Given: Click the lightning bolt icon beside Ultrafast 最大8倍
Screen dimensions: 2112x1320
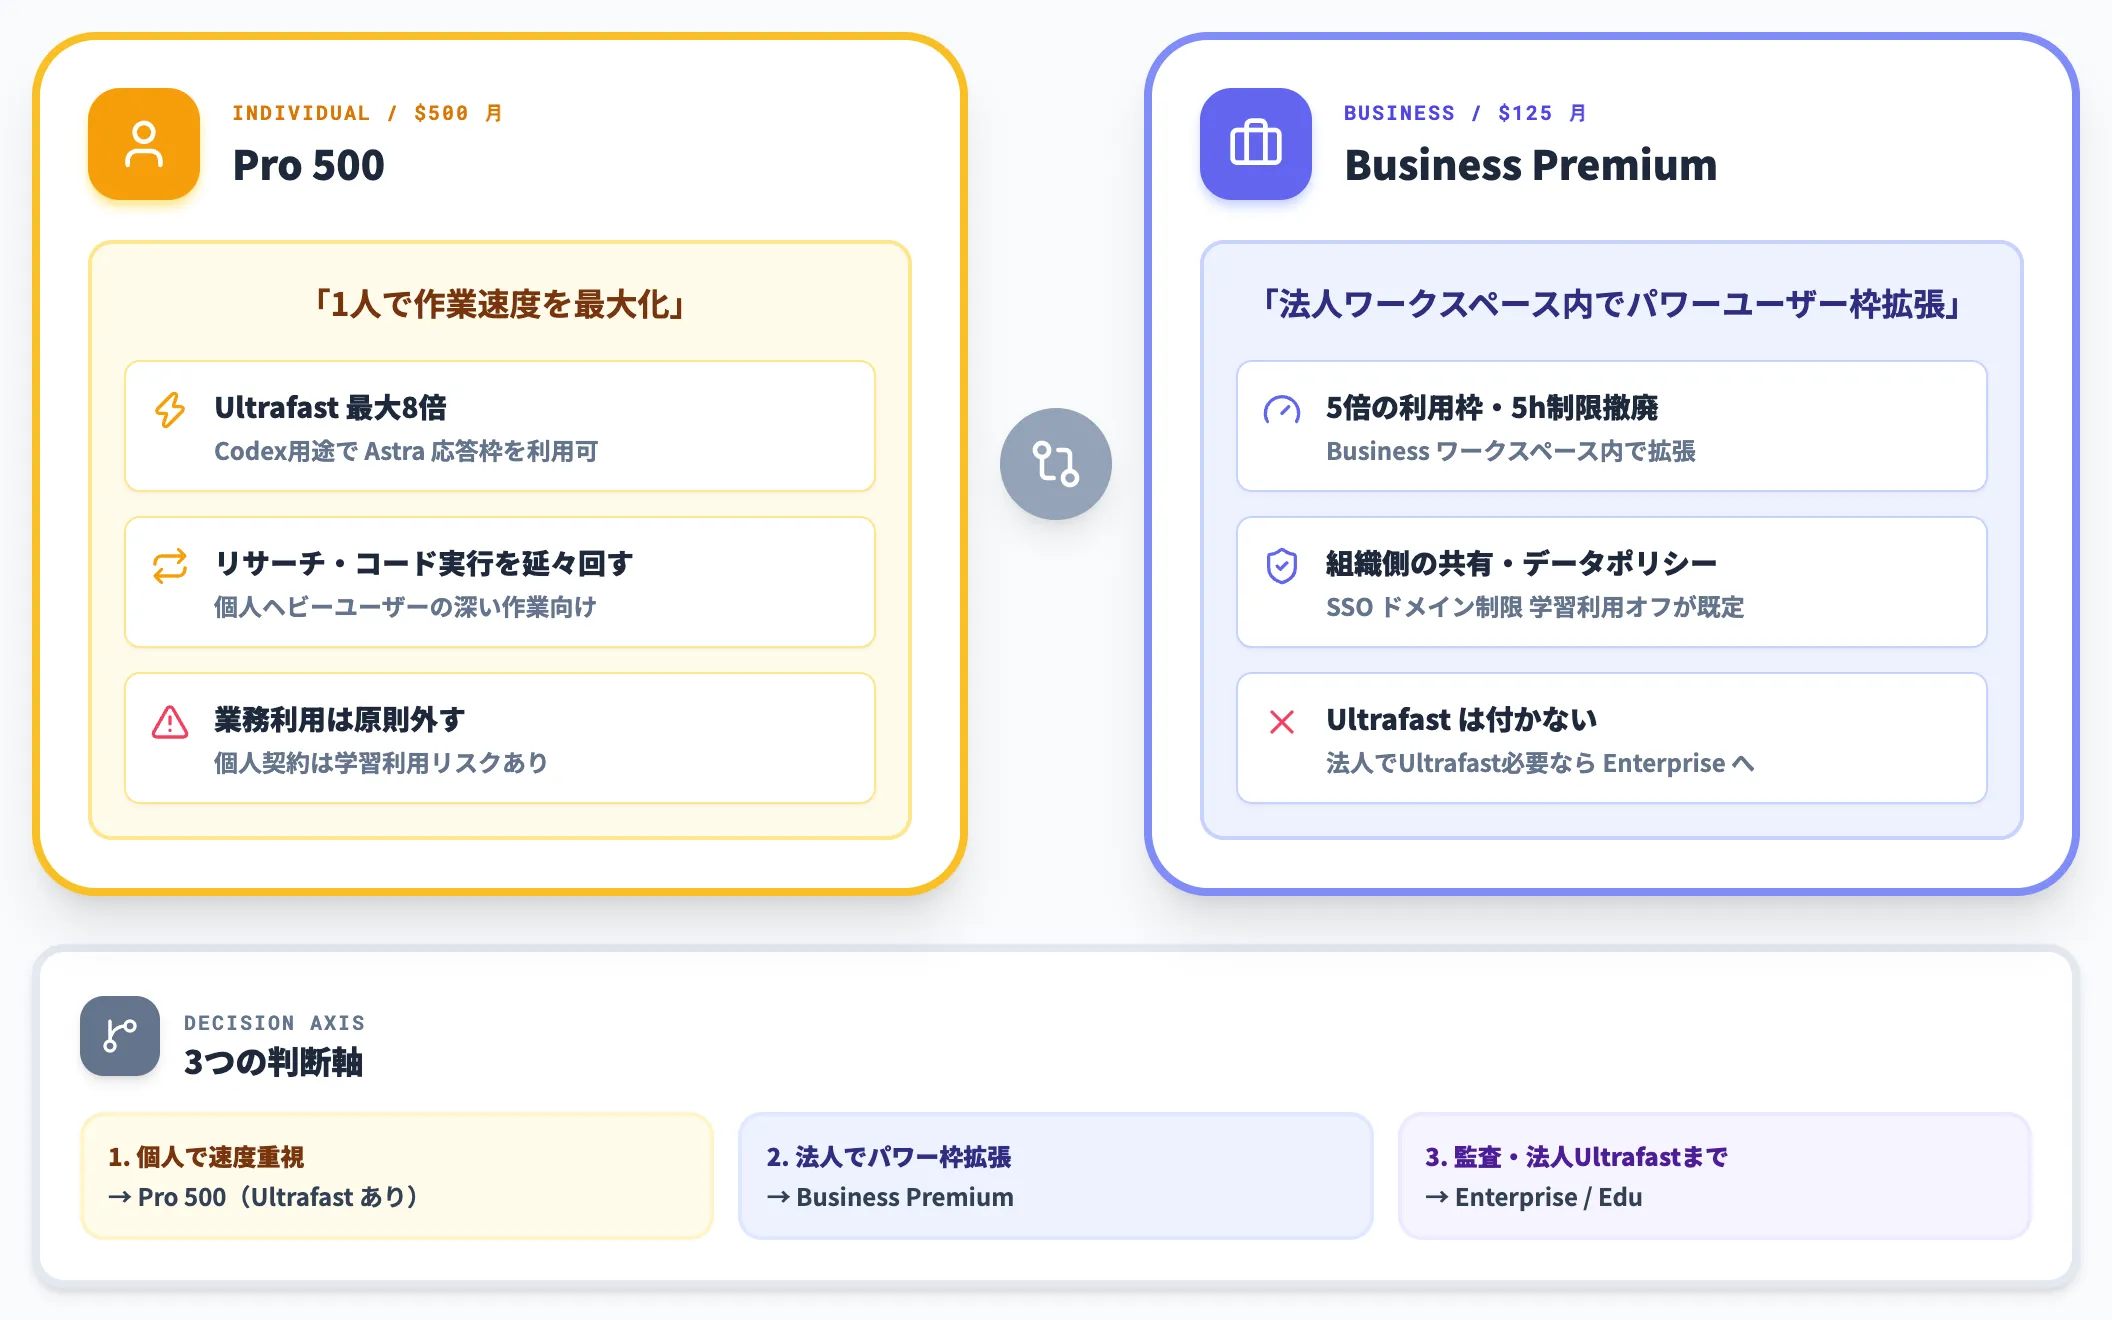Looking at the screenshot, I should click(x=170, y=409).
